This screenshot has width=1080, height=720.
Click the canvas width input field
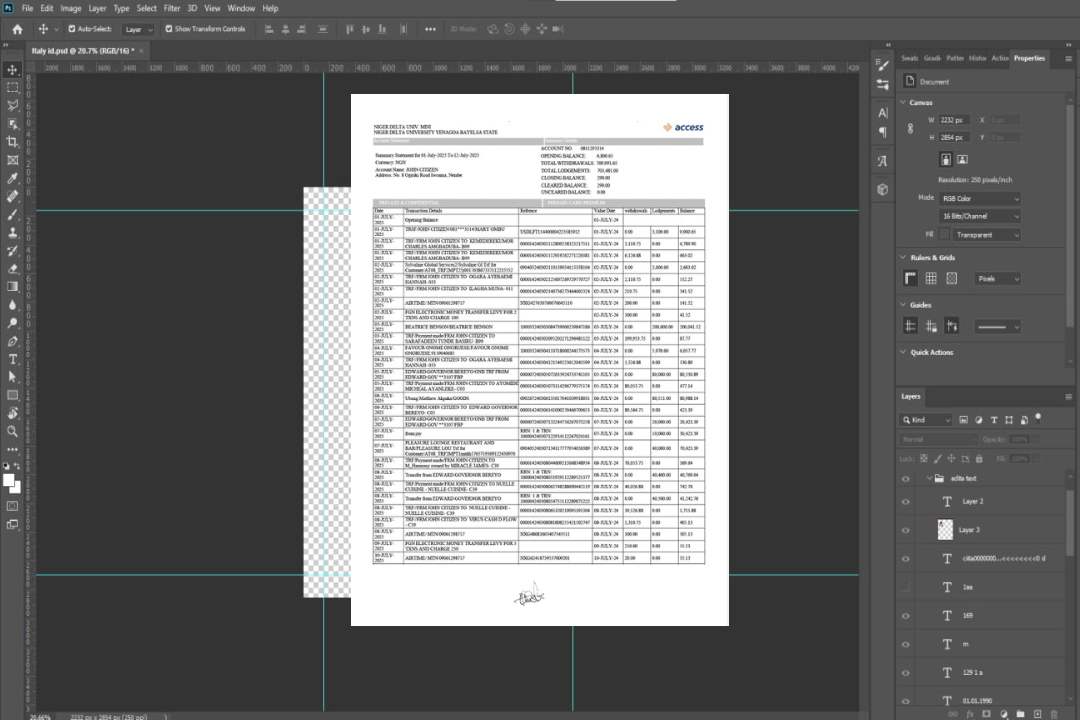[954, 120]
